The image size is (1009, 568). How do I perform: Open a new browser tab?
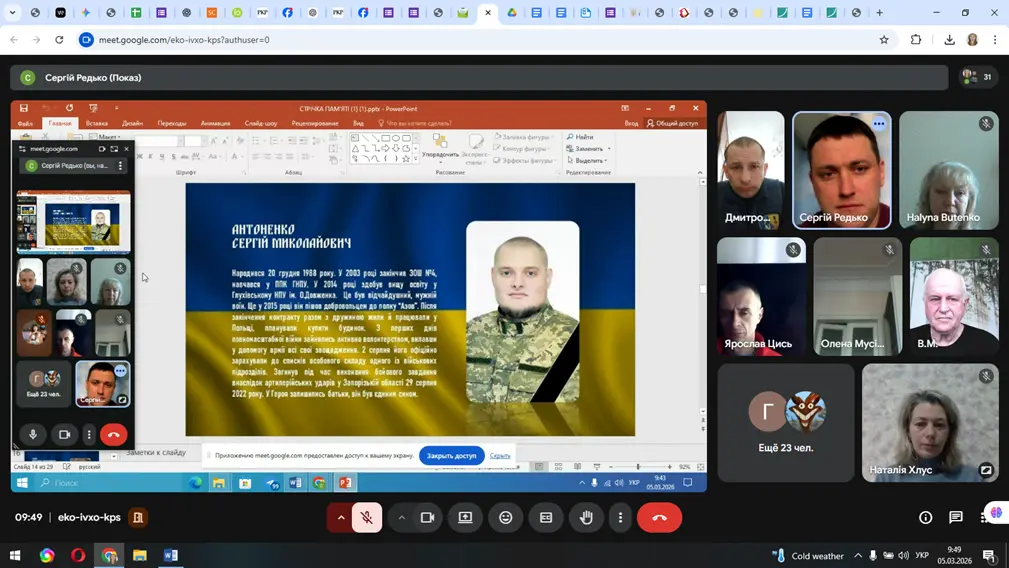point(880,13)
